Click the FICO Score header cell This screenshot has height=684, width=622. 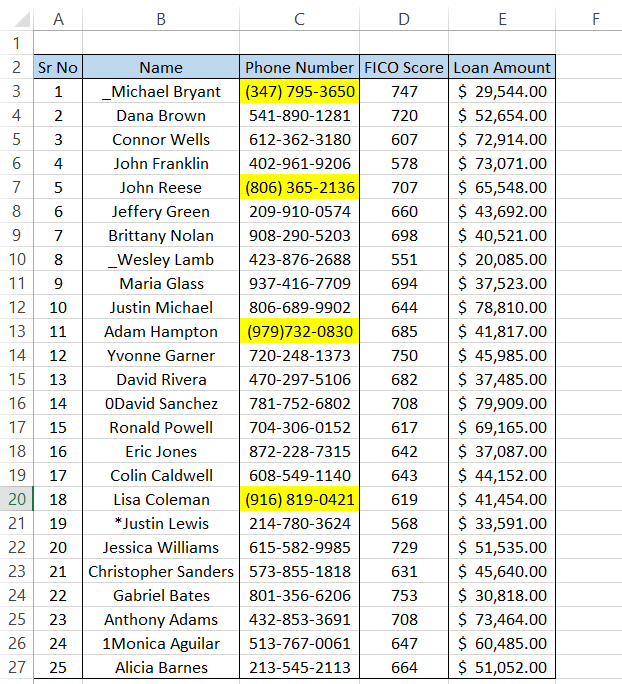pos(404,67)
